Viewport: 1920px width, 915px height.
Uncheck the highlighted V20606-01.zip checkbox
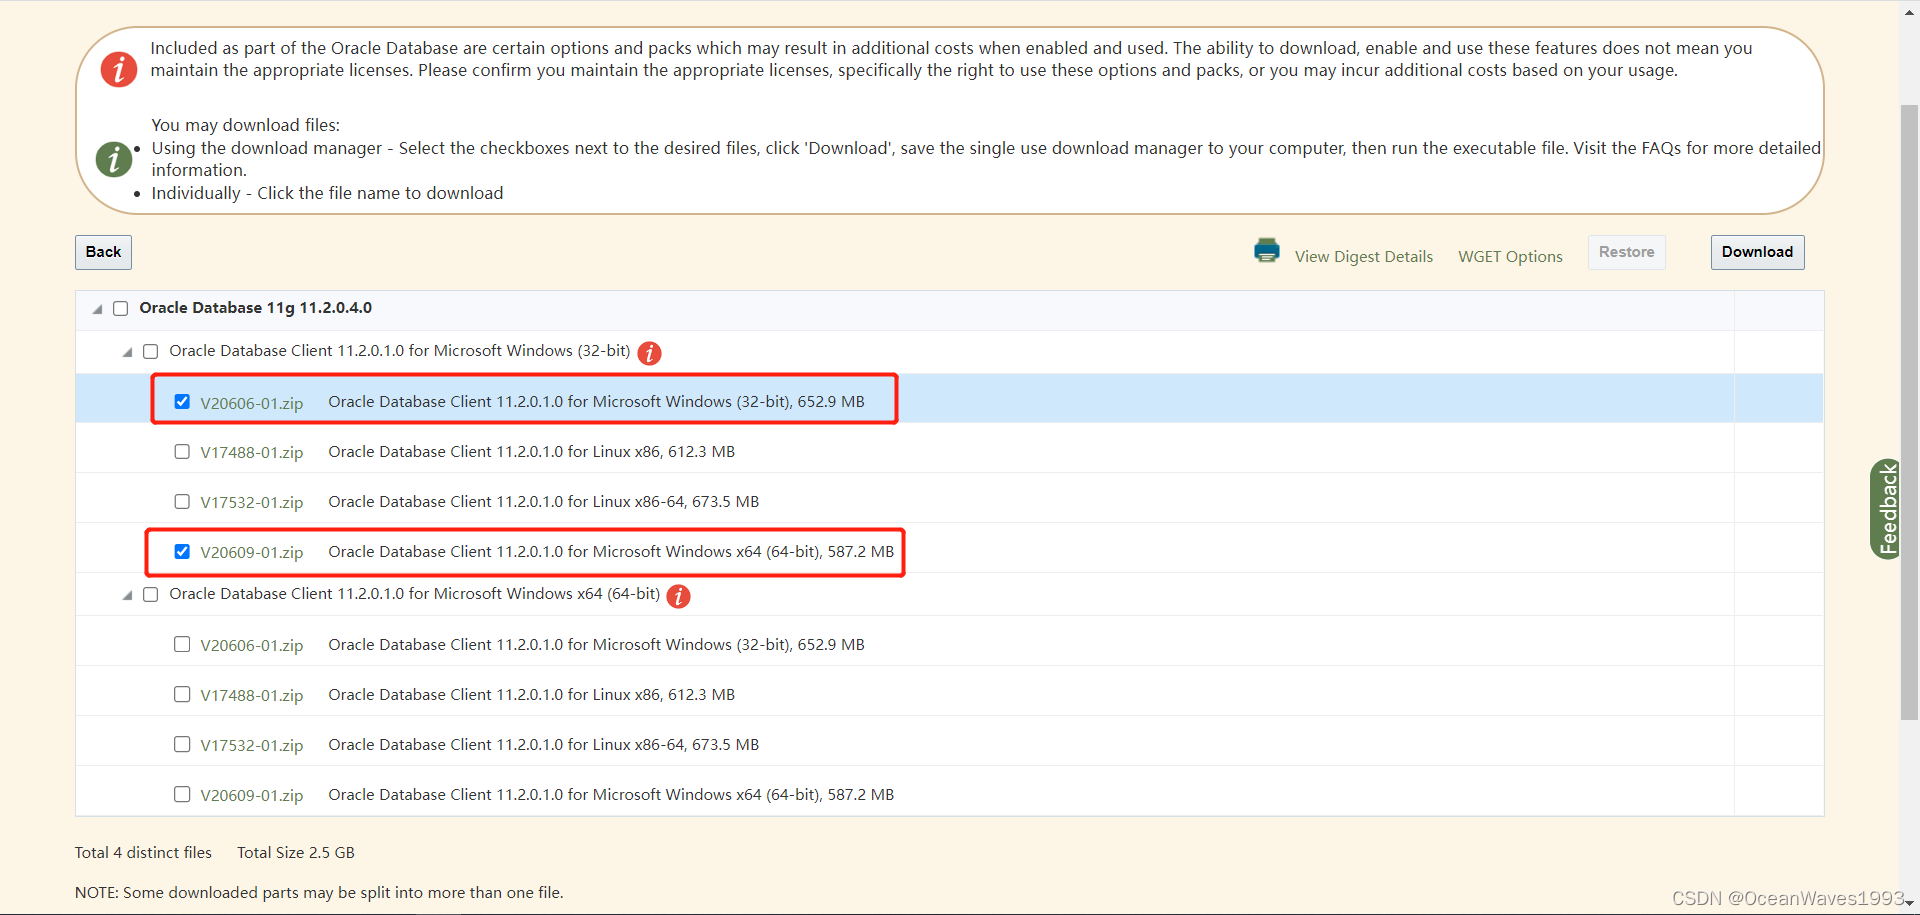tap(182, 401)
